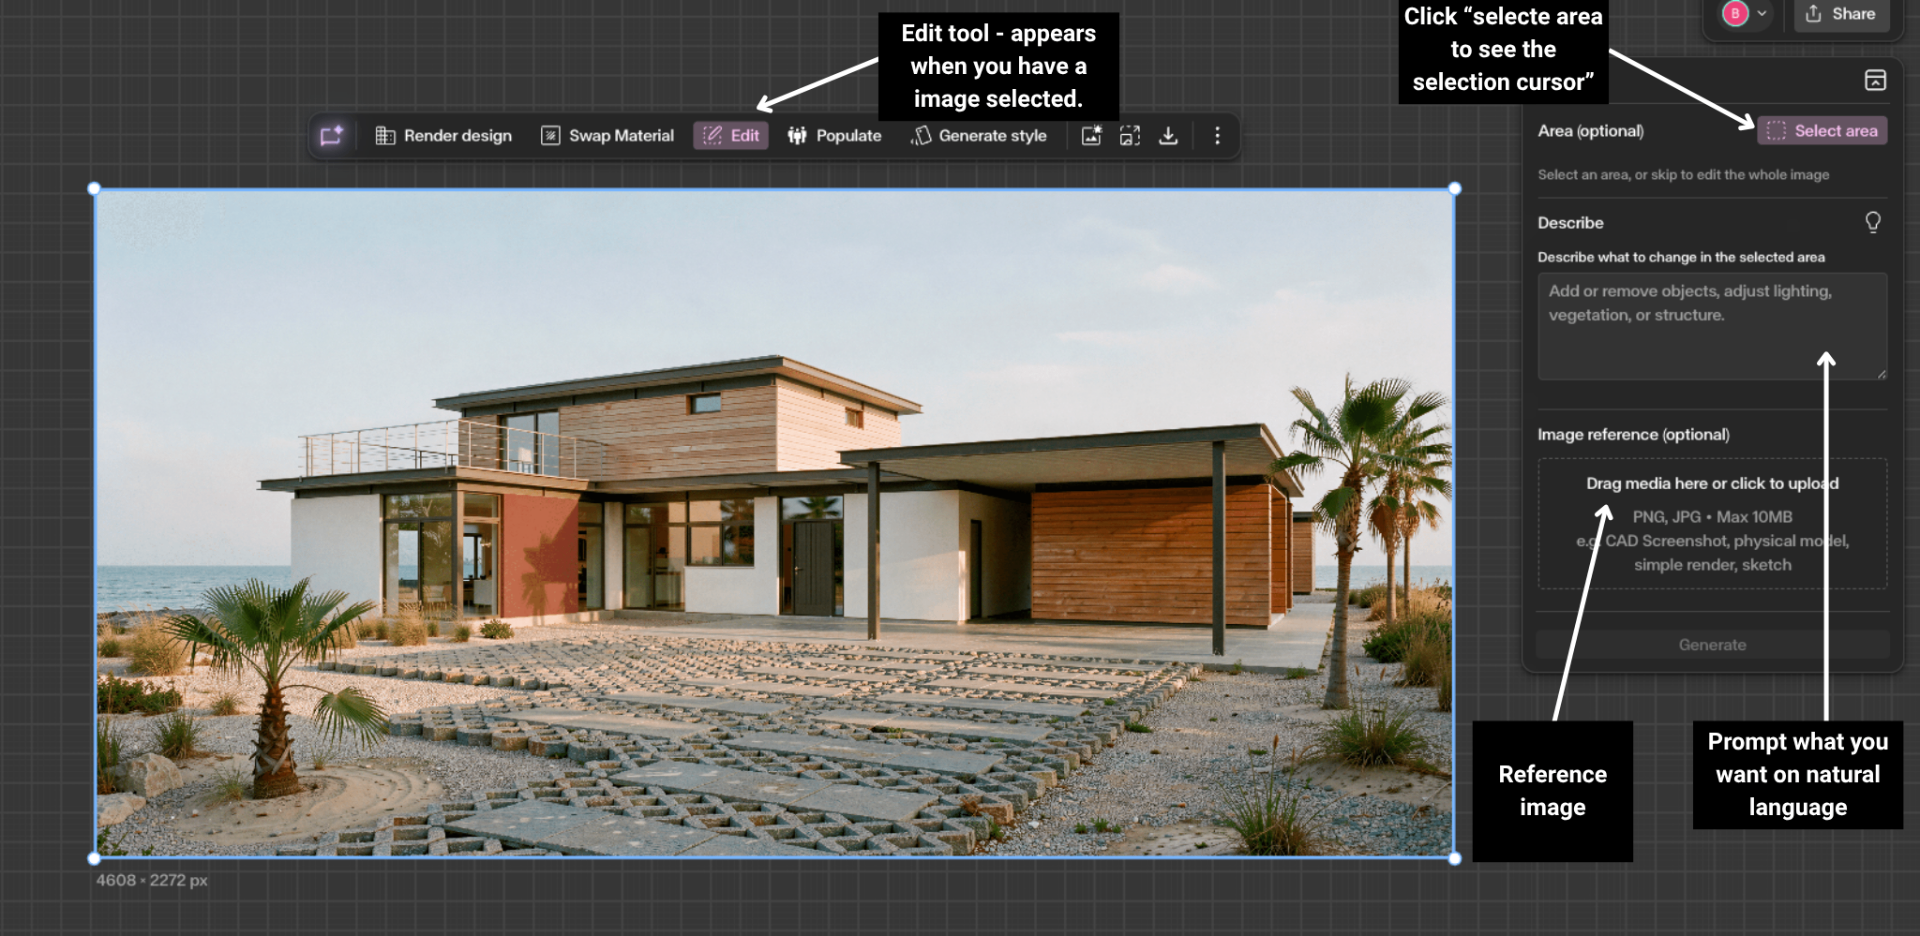Click the 'Select an area, or skip' hint text
This screenshot has width=1920, height=936.
click(x=1683, y=175)
